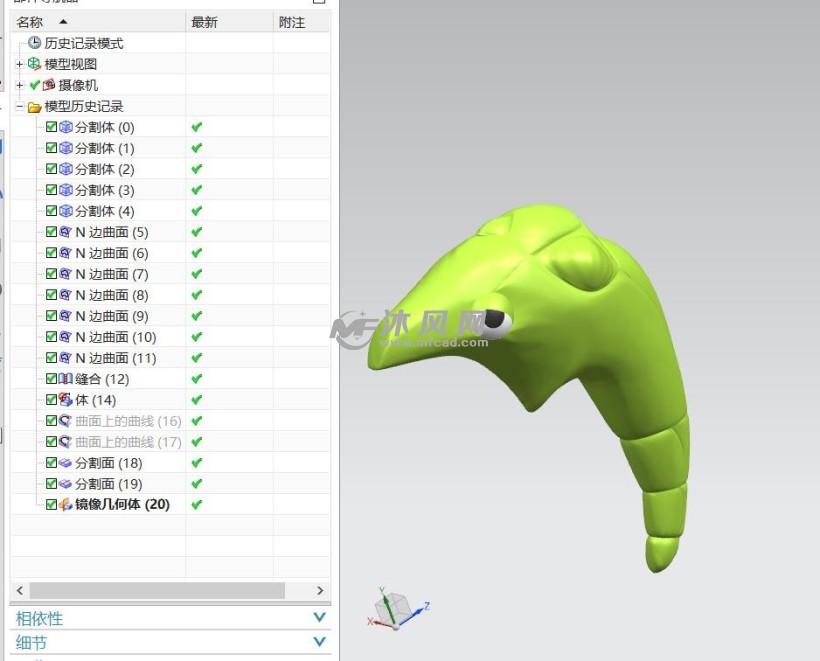Click the 曲面上的曲线 (16) curve icon

pos(65,420)
